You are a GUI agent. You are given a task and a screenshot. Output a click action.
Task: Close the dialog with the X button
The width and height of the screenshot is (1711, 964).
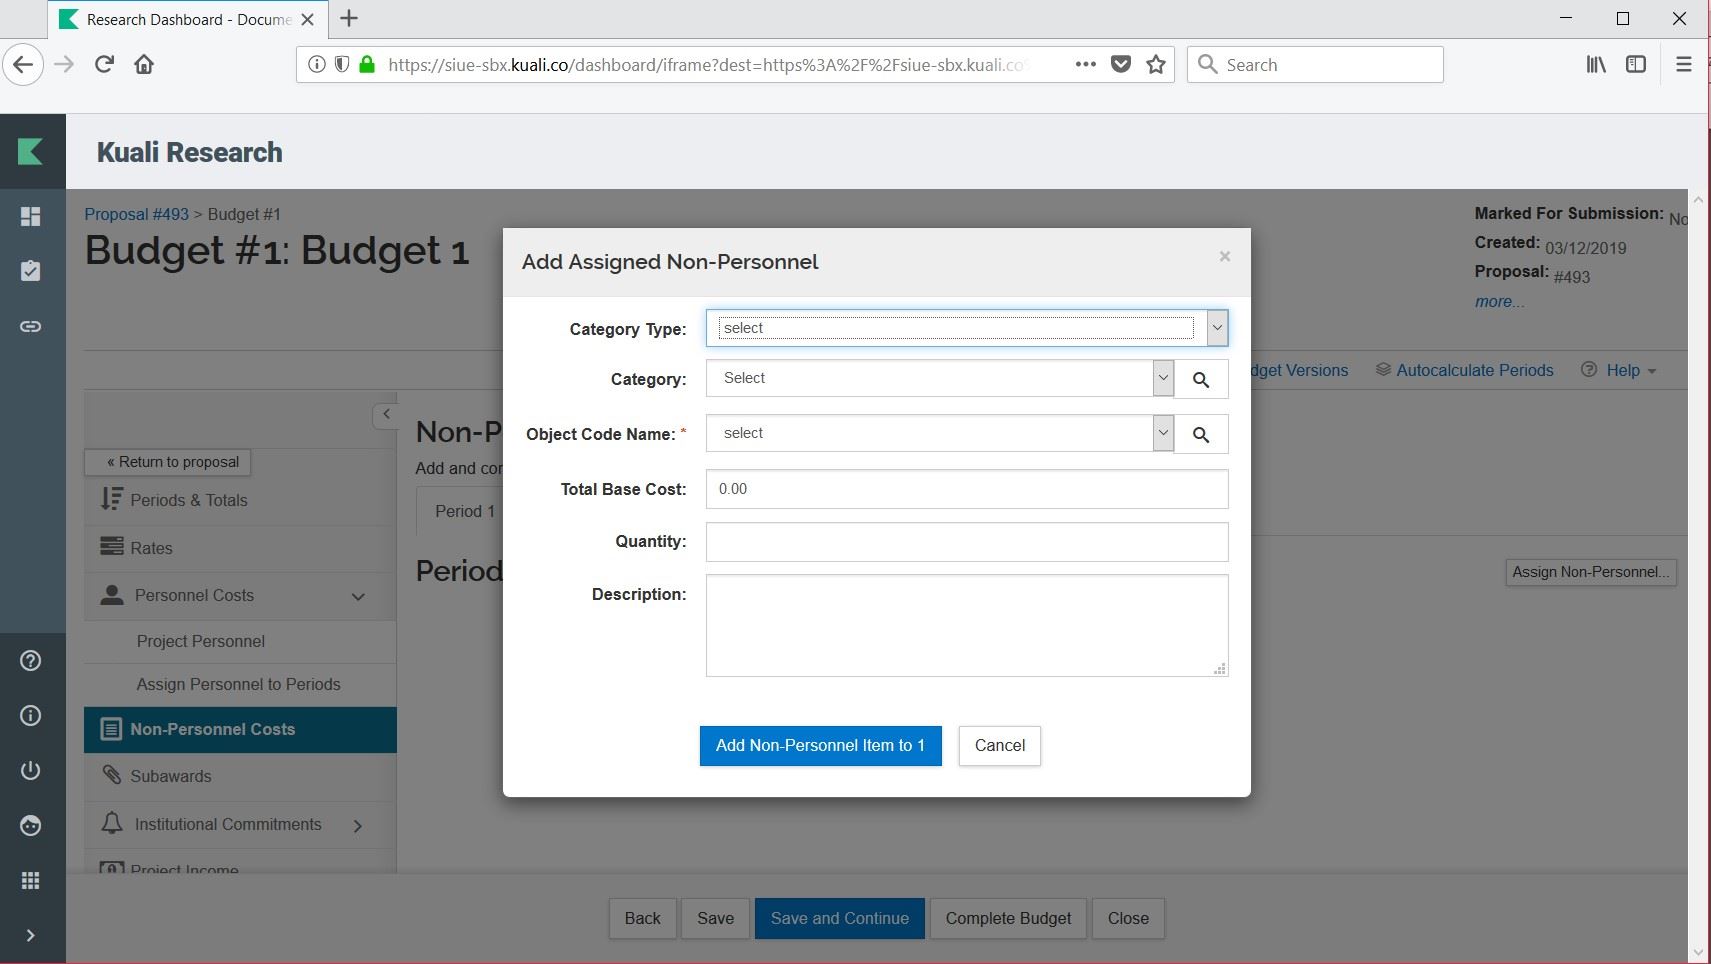(1224, 257)
